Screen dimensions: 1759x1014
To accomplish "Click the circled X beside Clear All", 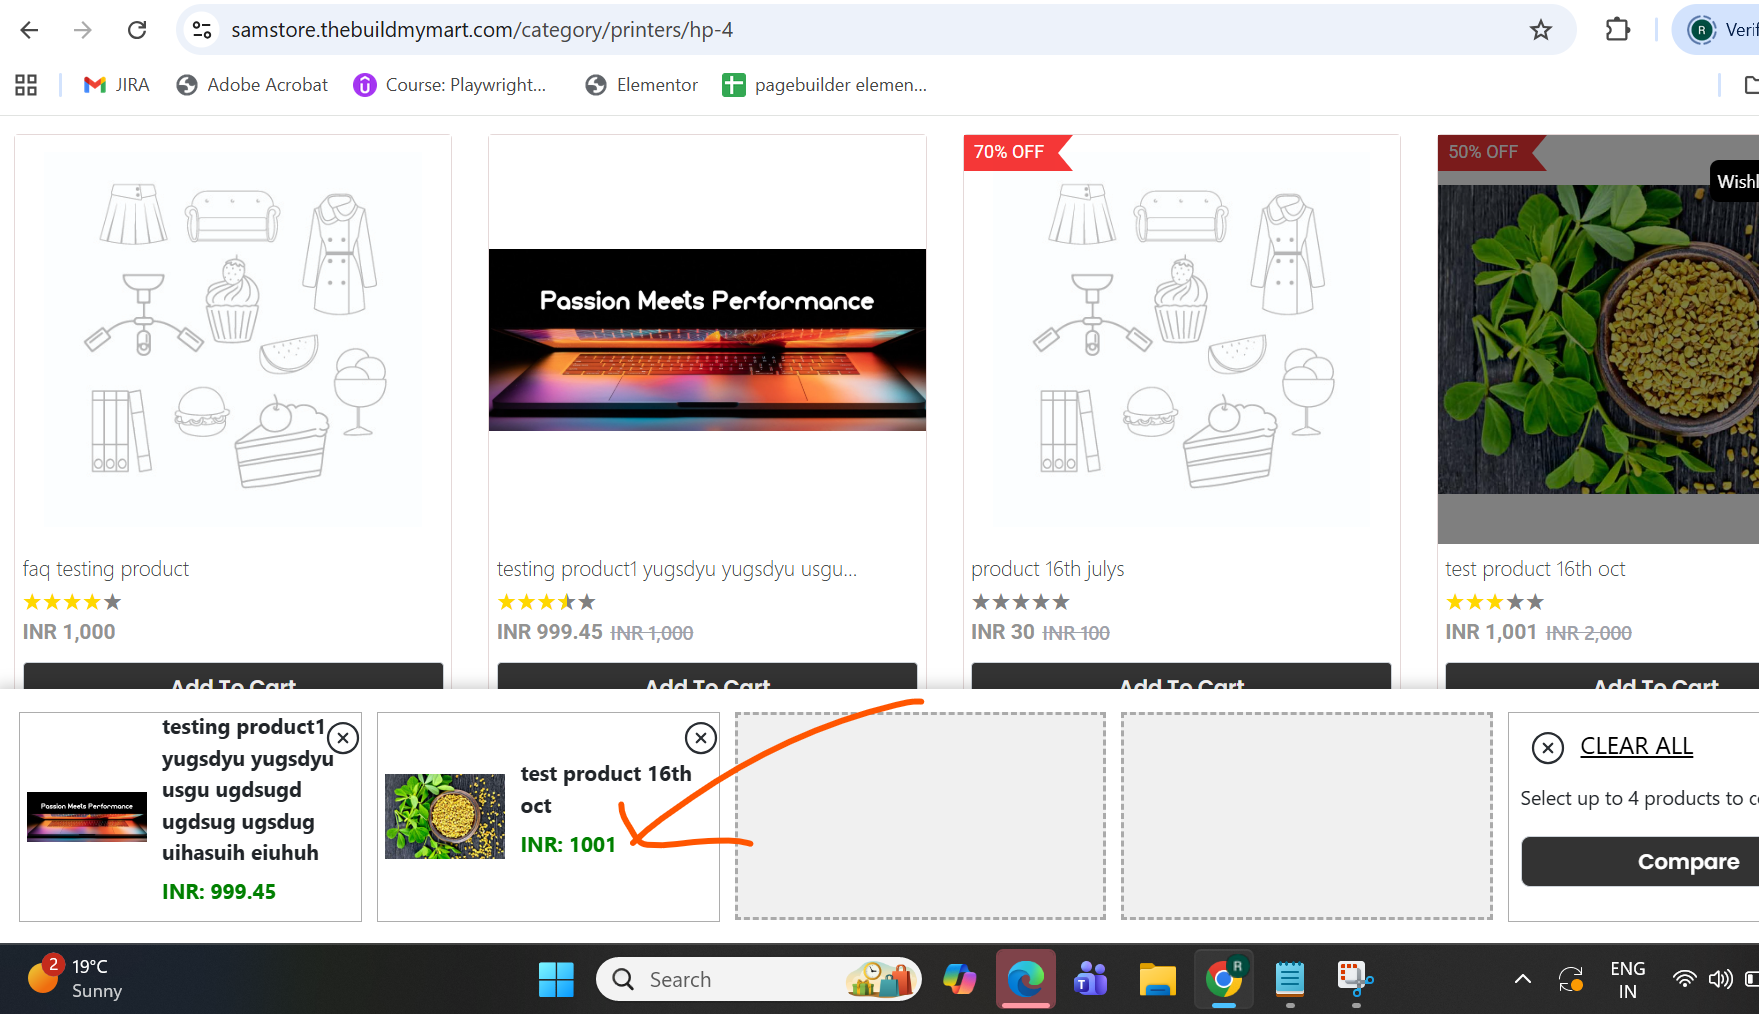I will click(x=1548, y=747).
